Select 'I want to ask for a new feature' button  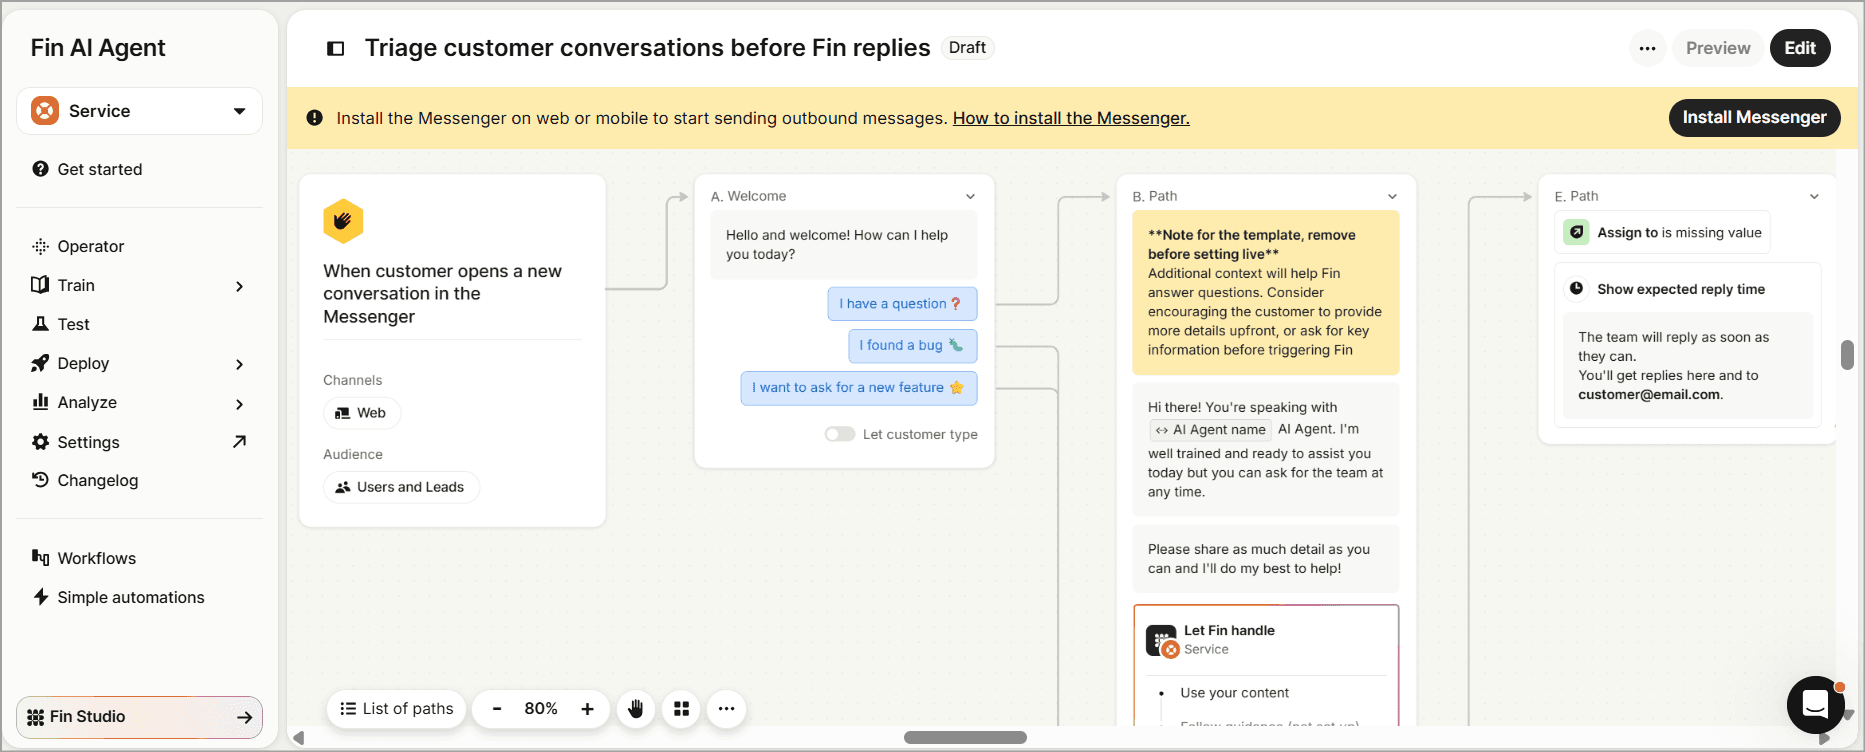(x=859, y=388)
